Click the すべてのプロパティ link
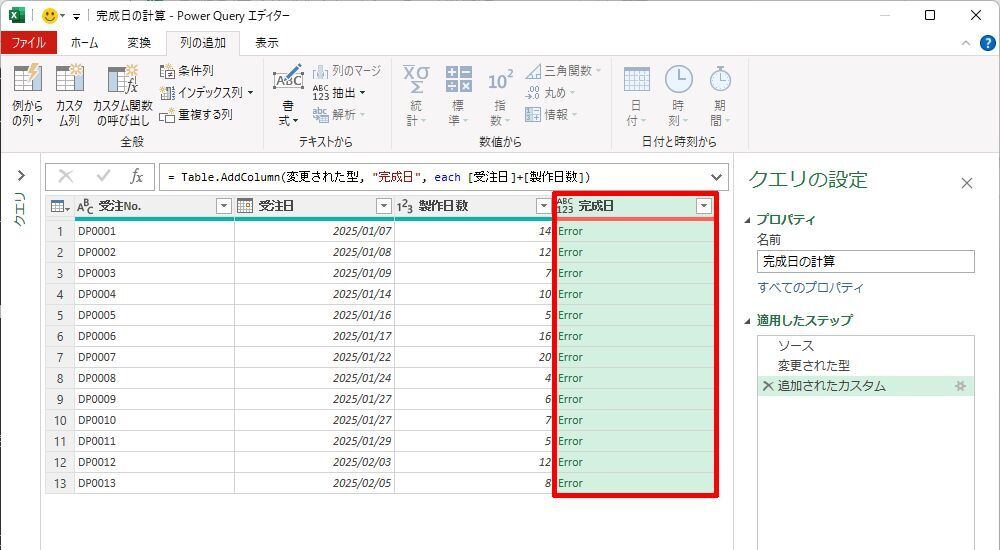Screen dimensions: 1000x550 (810, 288)
